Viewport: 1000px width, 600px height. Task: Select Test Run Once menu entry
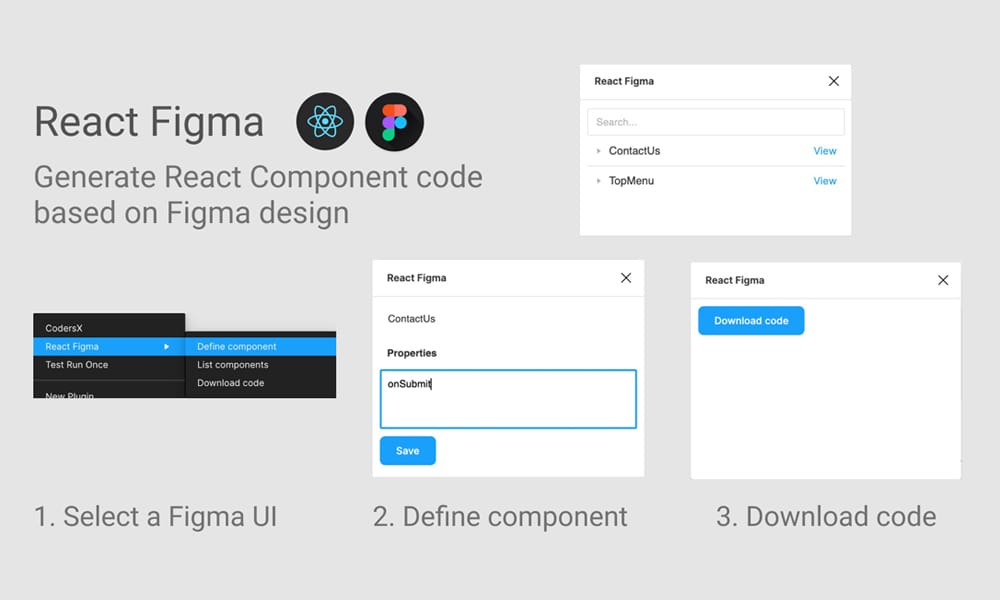(x=75, y=365)
